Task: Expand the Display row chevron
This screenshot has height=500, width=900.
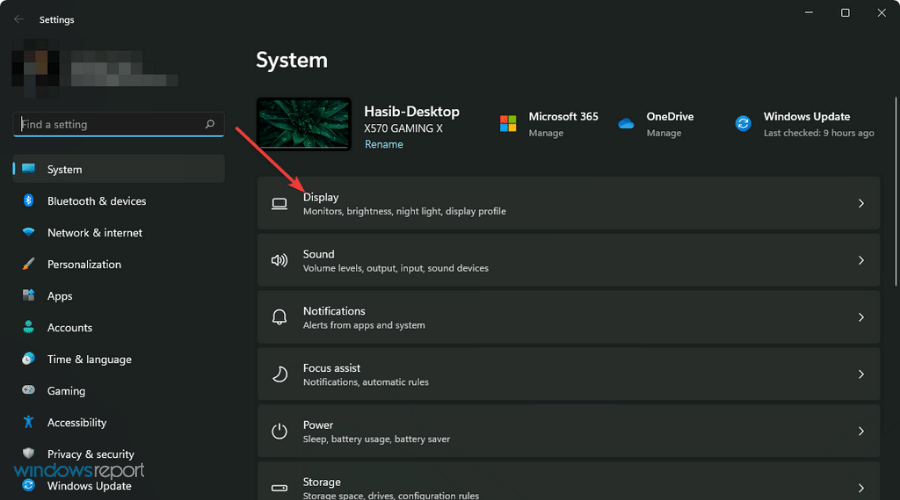Action: click(x=861, y=204)
